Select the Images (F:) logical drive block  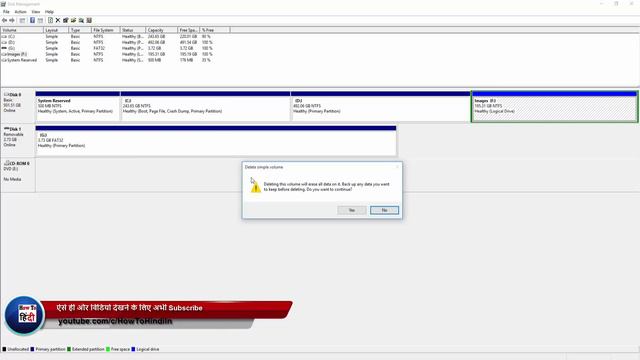click(x=554, y=106)
